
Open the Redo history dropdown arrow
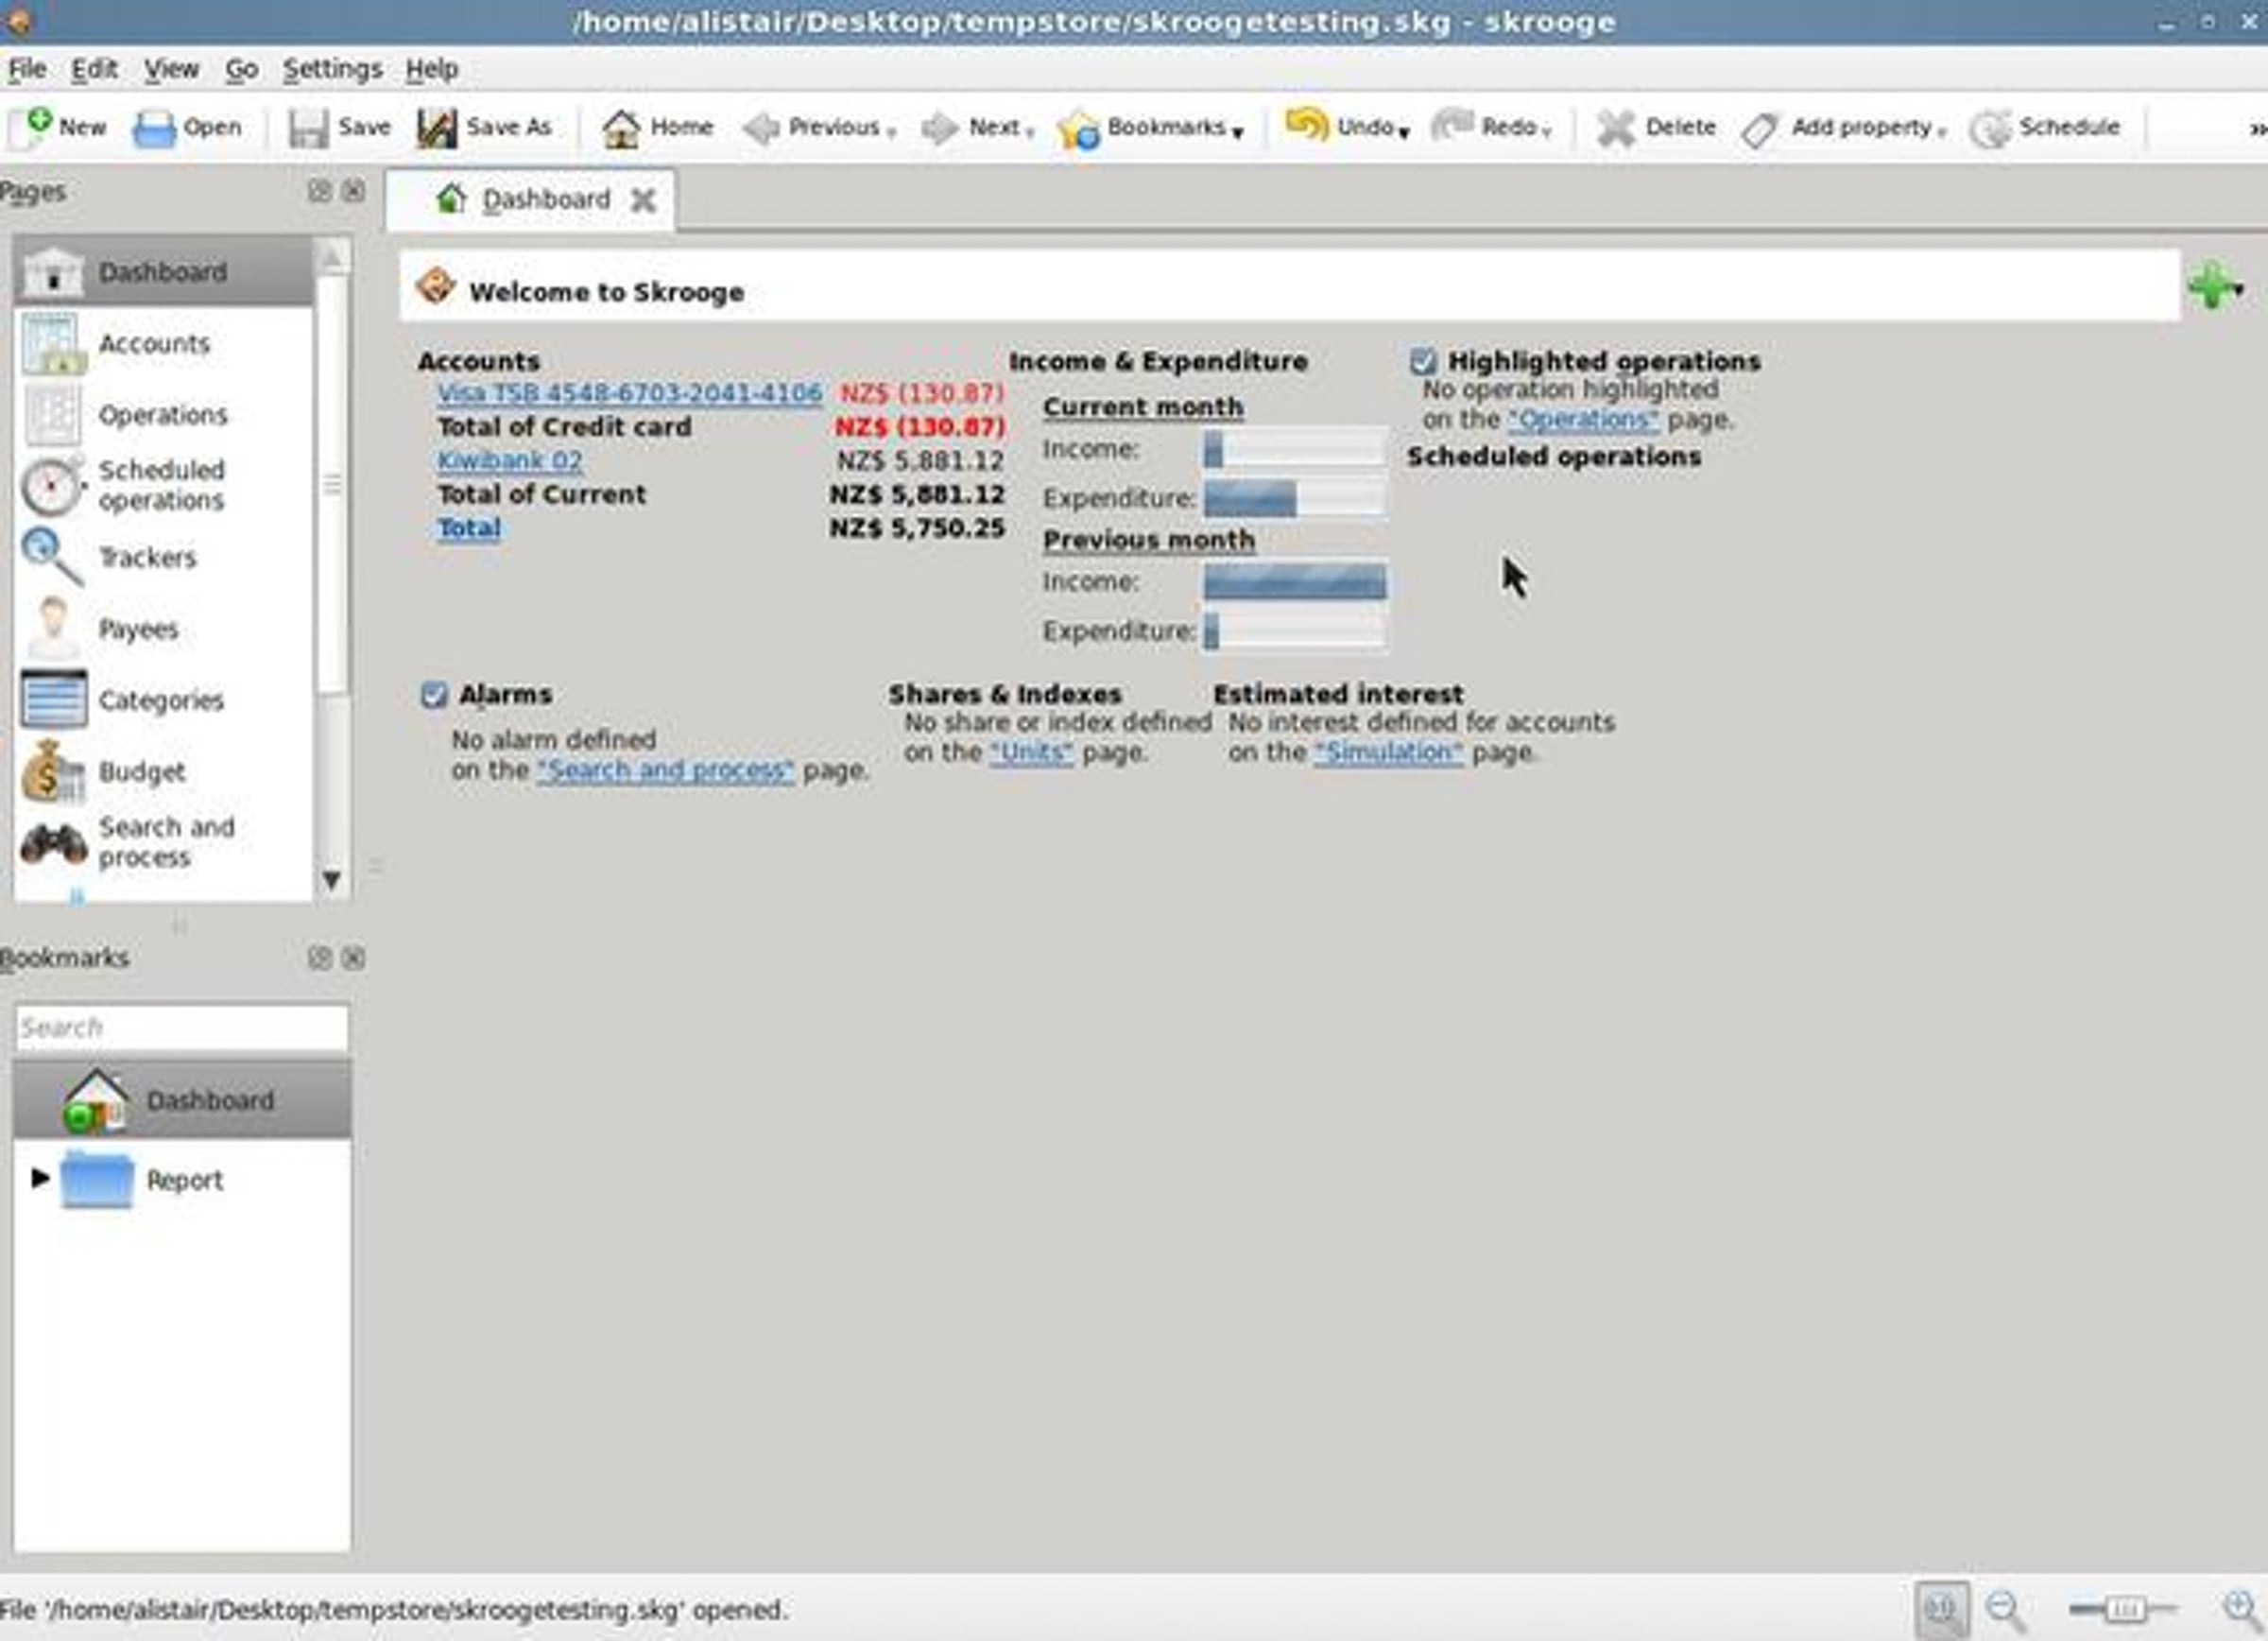tap(1547, 132)
